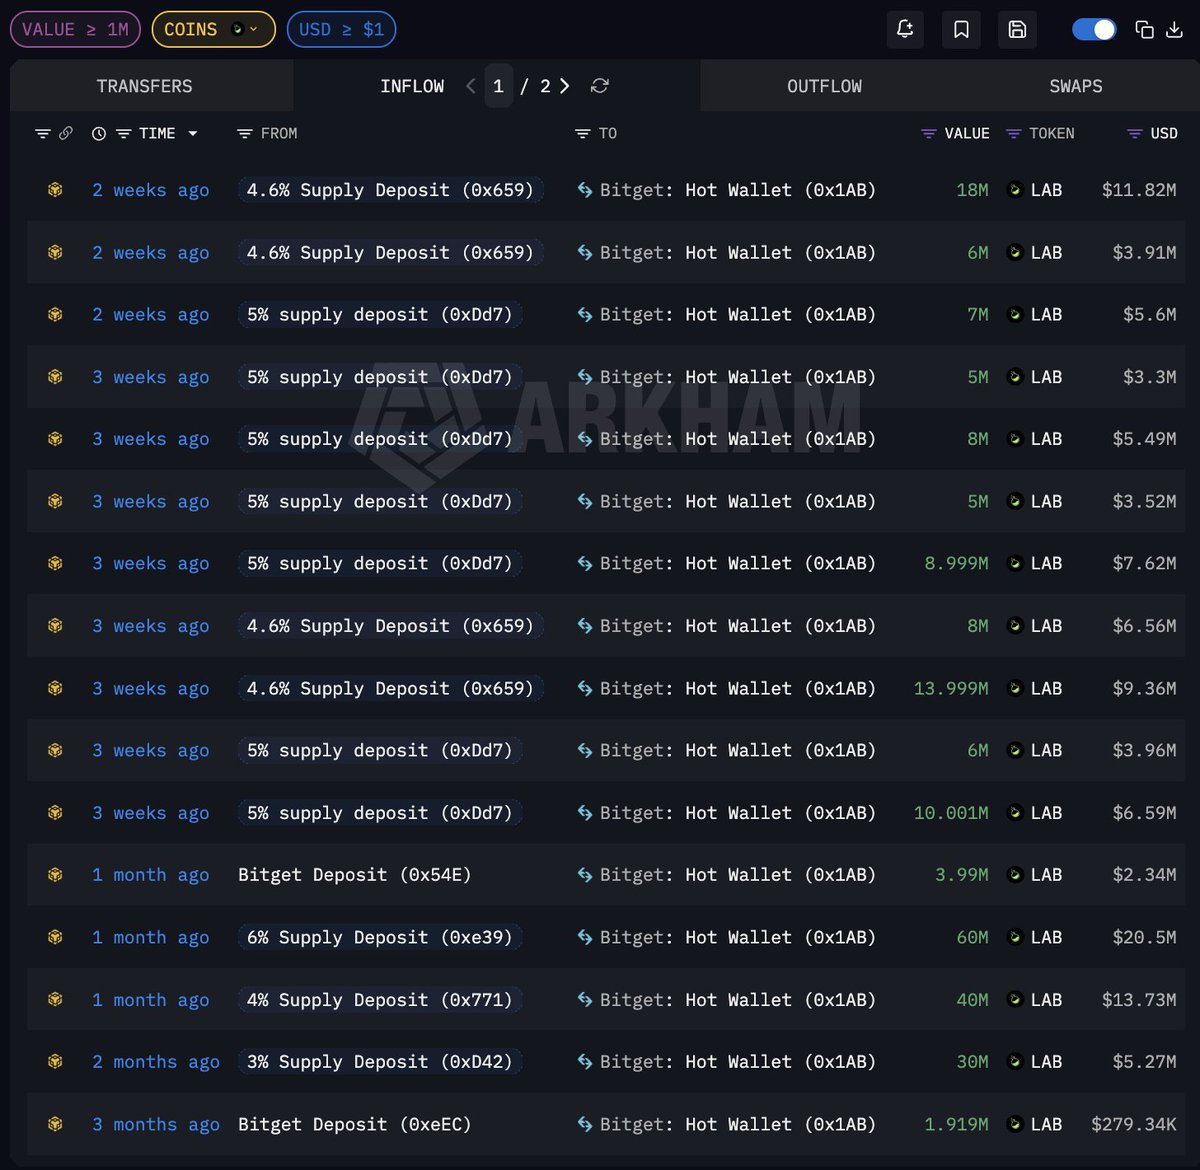Click the page number 1 field

point(498,86)
